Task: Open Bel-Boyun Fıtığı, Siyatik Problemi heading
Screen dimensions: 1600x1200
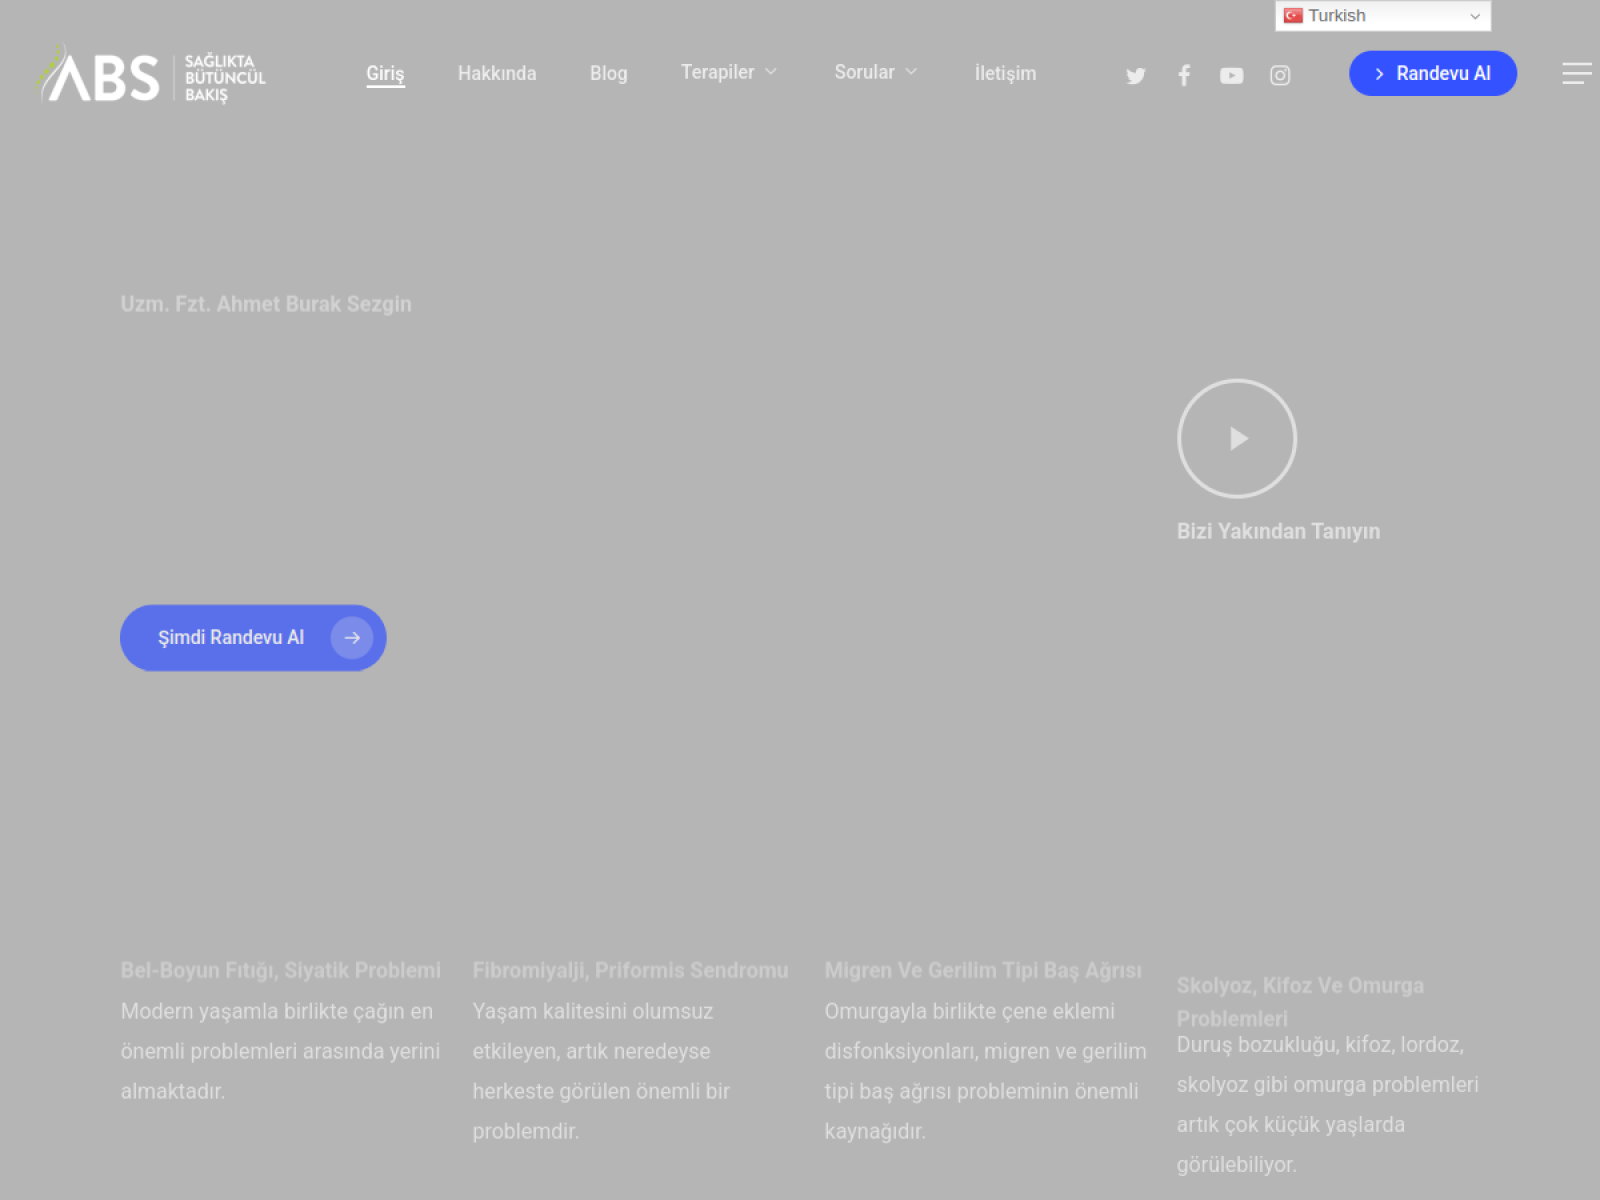Action: click(280, 970)
